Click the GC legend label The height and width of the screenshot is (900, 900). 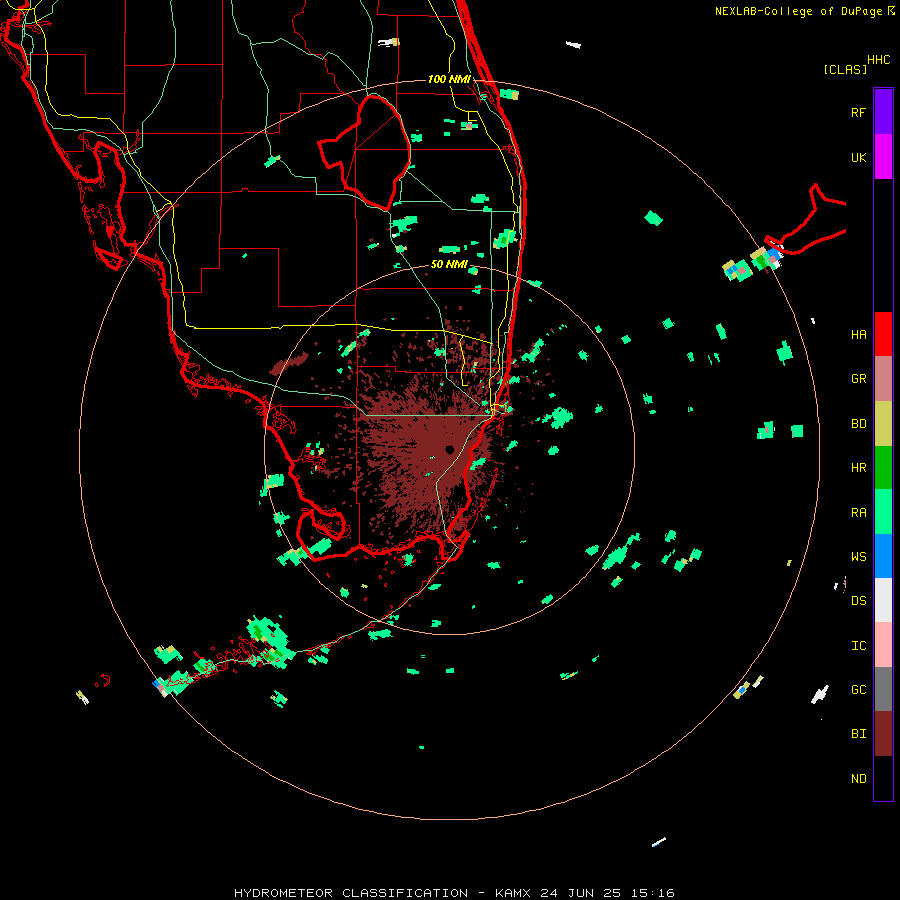[858, 689]
